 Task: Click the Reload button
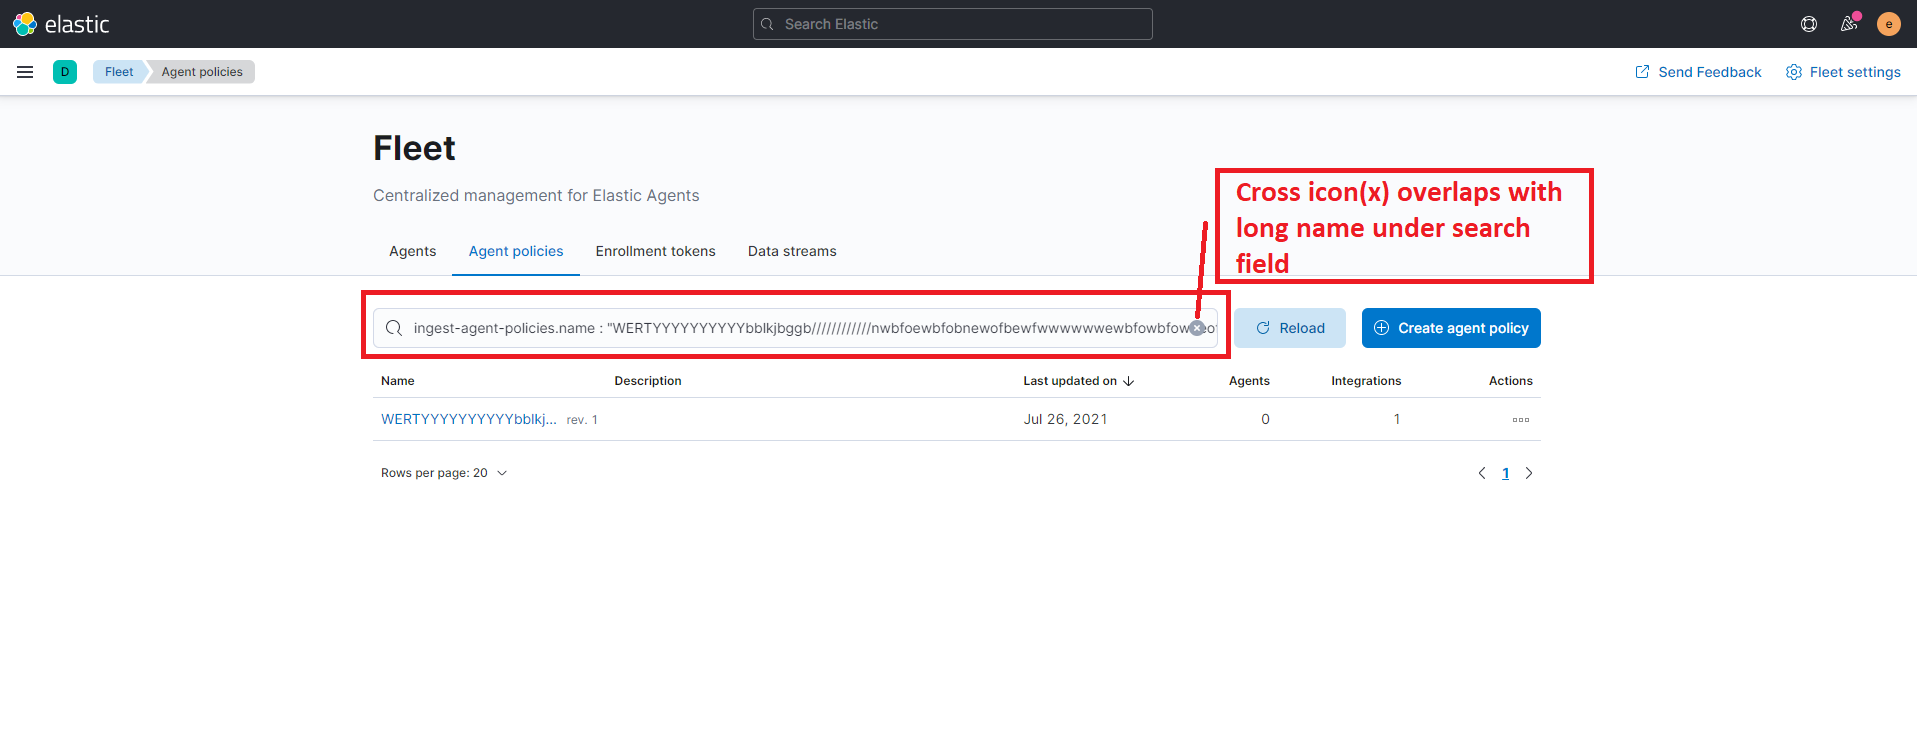click(x=1290, y=328)
